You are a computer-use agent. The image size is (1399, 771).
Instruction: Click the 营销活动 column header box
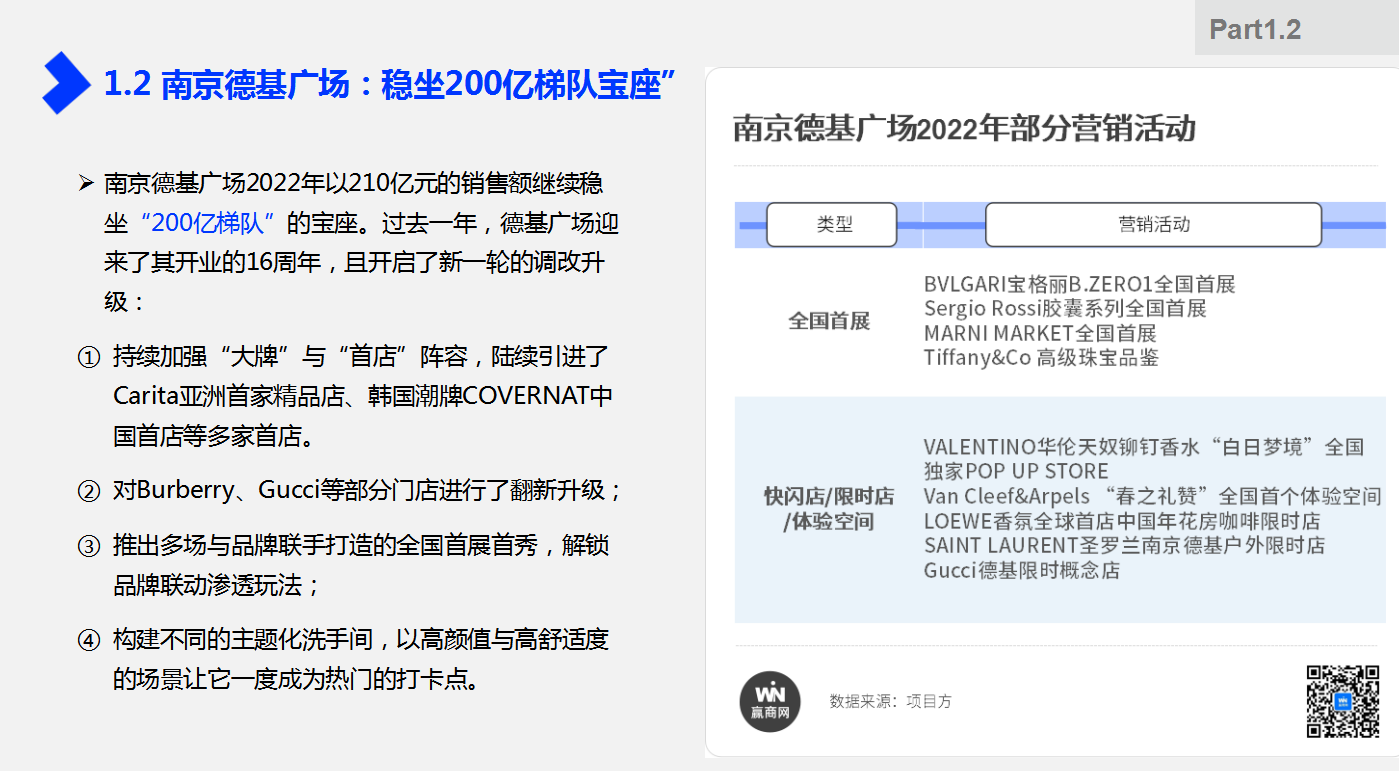(1153, 225)
